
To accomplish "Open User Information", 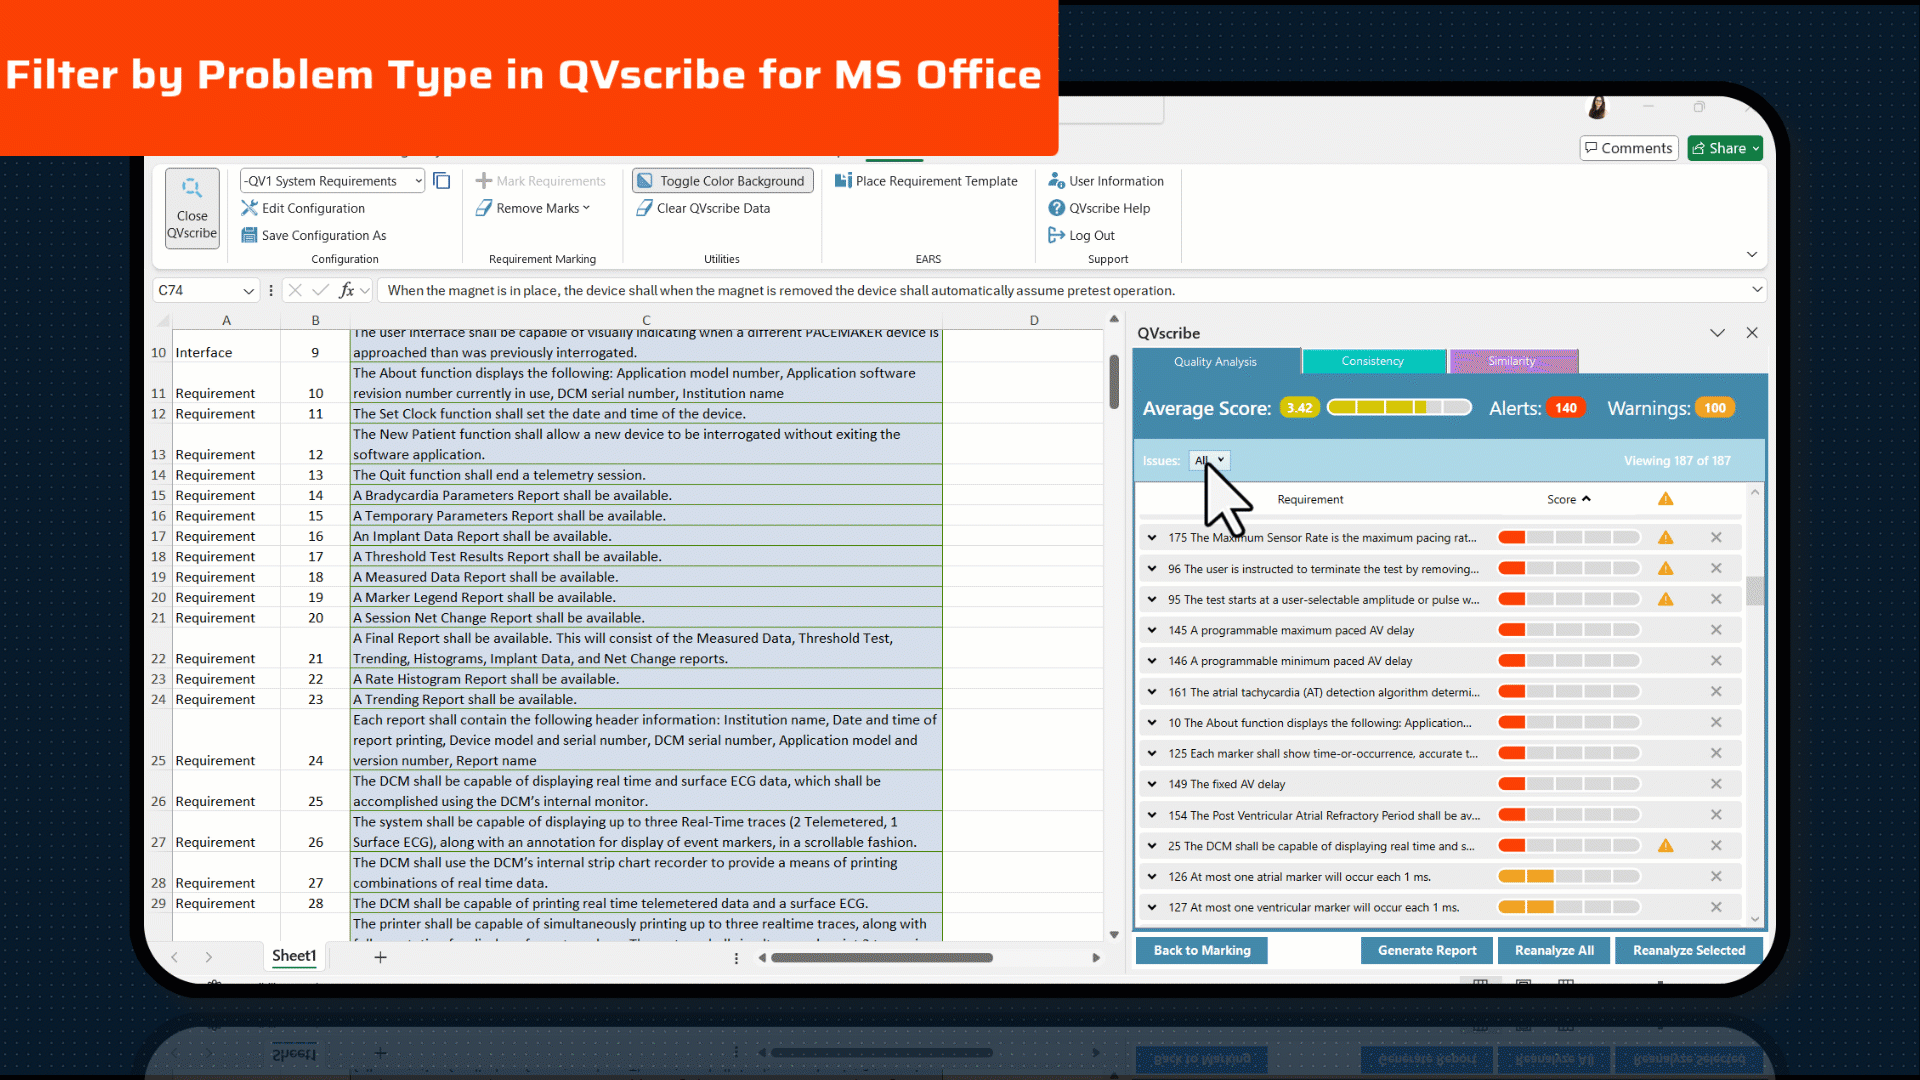I will tap(1106, 181).
